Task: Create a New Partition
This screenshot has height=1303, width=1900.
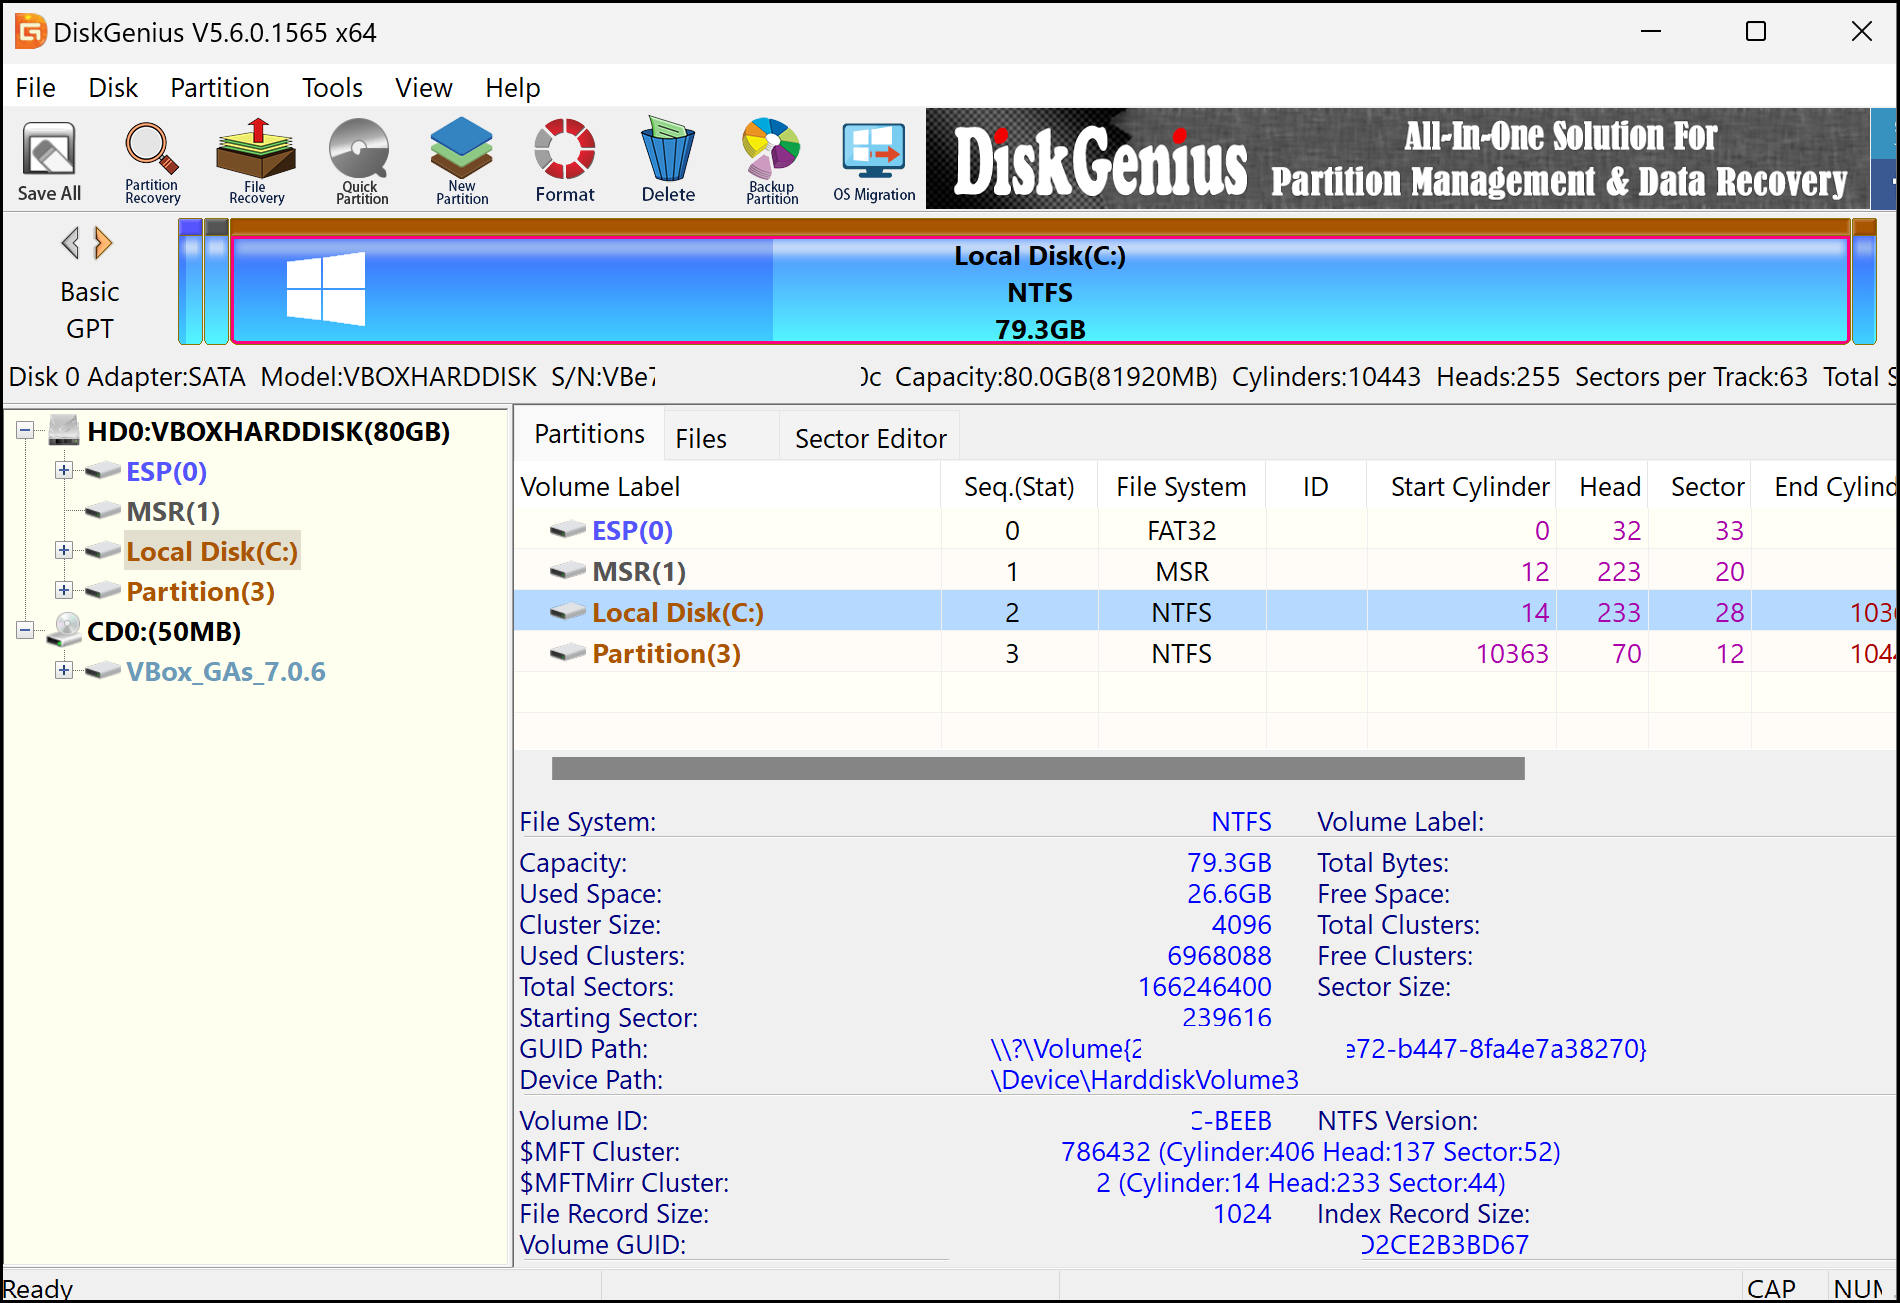Action: 462,161
